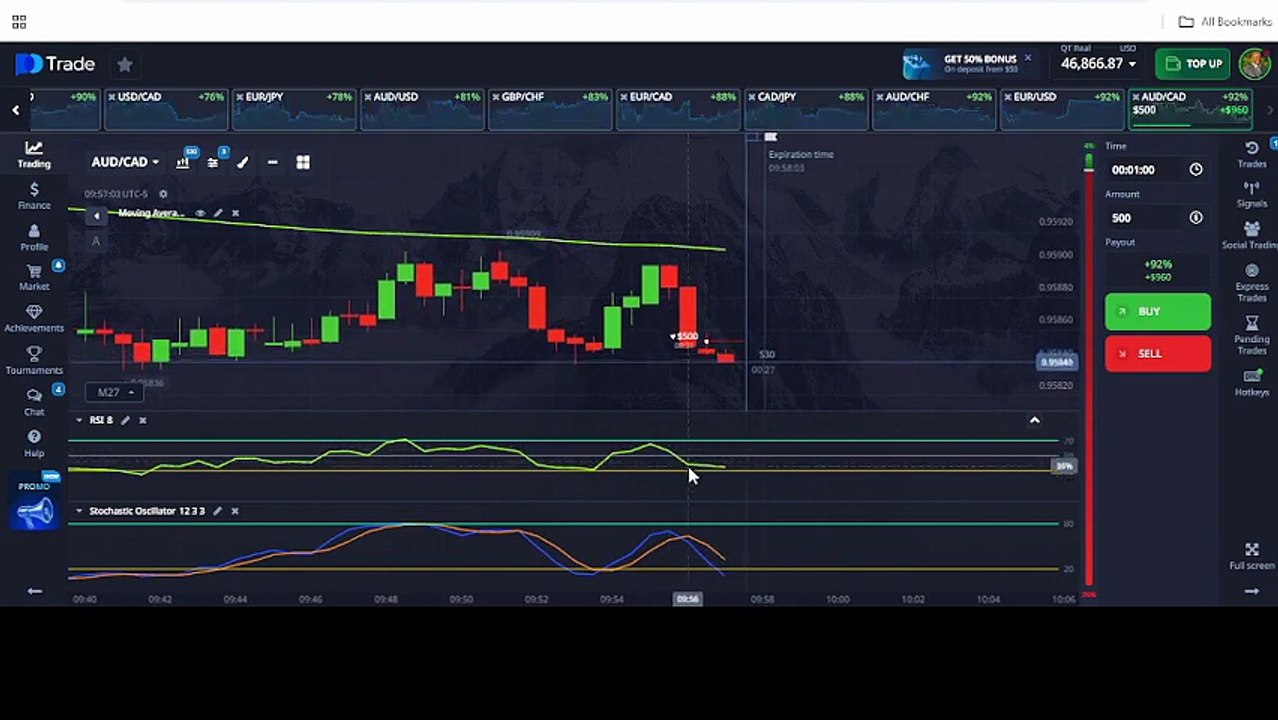
Task: Open browser apps grid icon
Action: [19, 22]
